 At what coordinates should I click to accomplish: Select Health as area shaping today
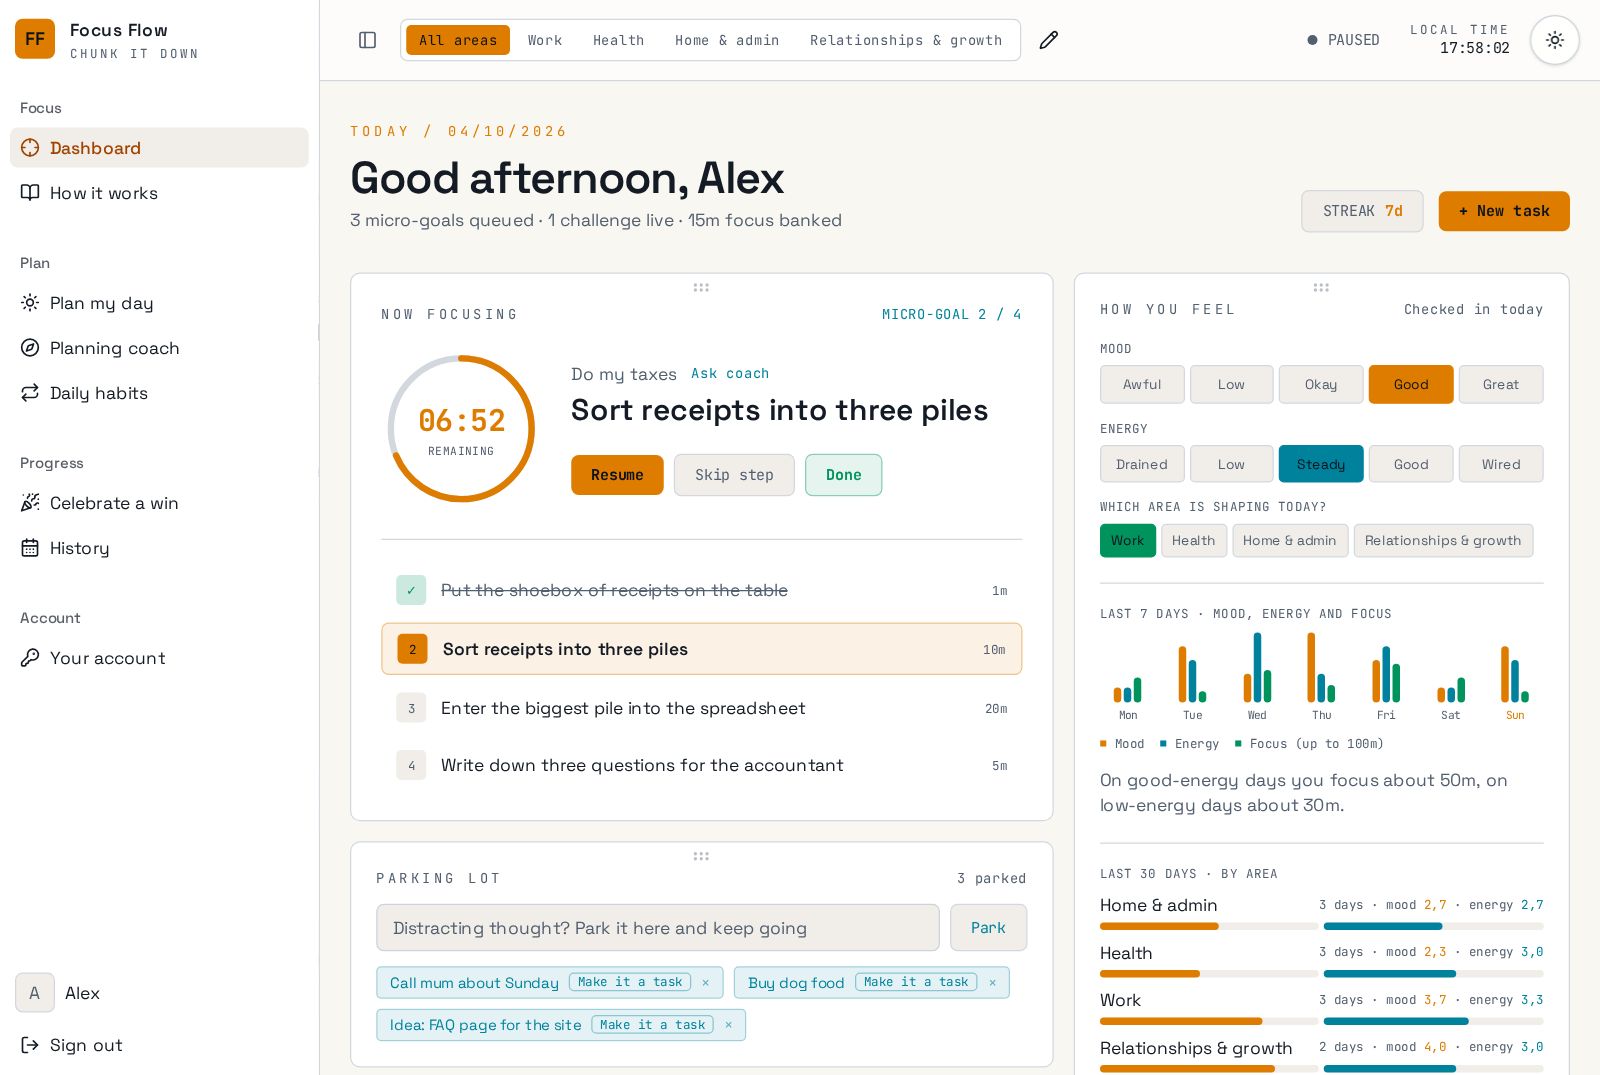click(1194, 541)
